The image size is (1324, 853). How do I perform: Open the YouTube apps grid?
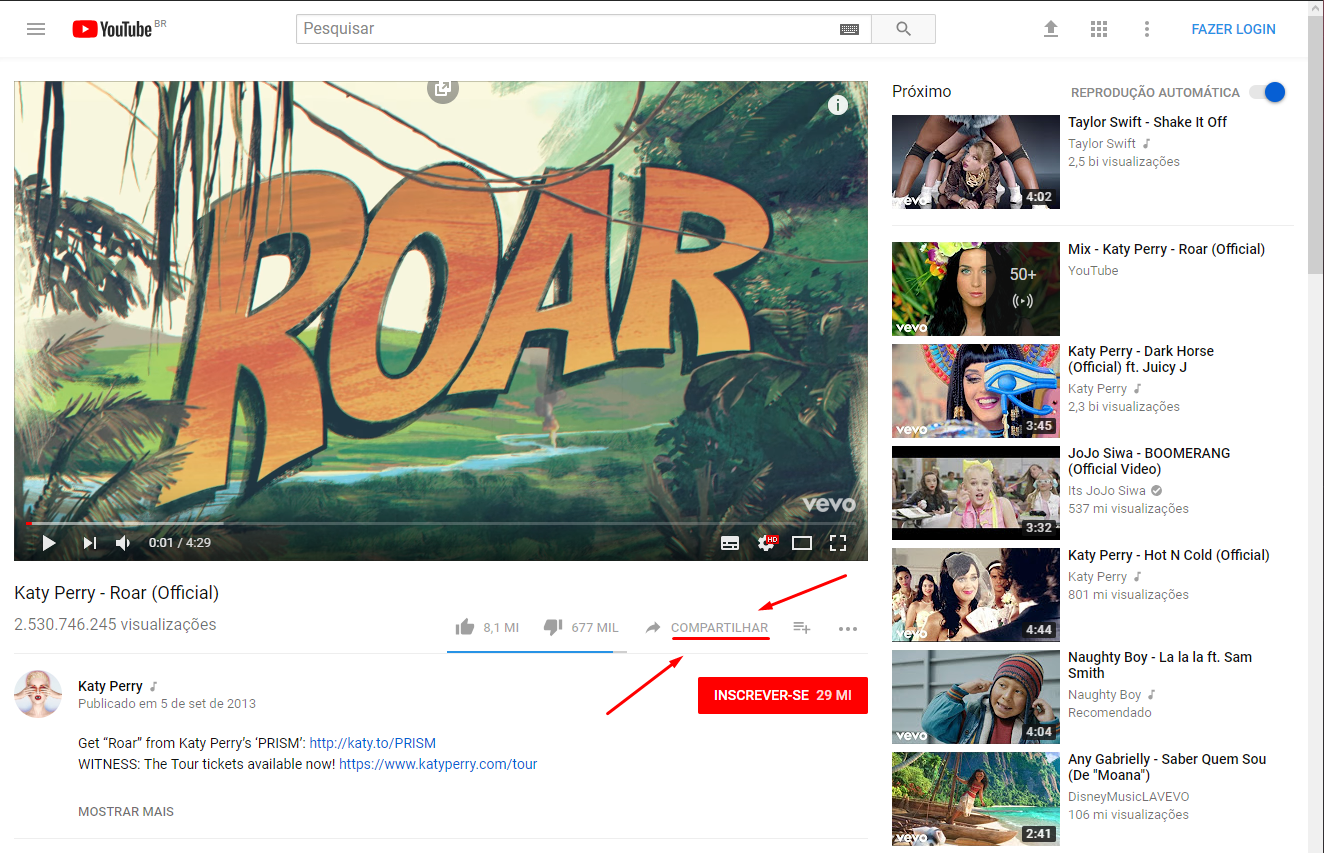[x=1099, y=29]
